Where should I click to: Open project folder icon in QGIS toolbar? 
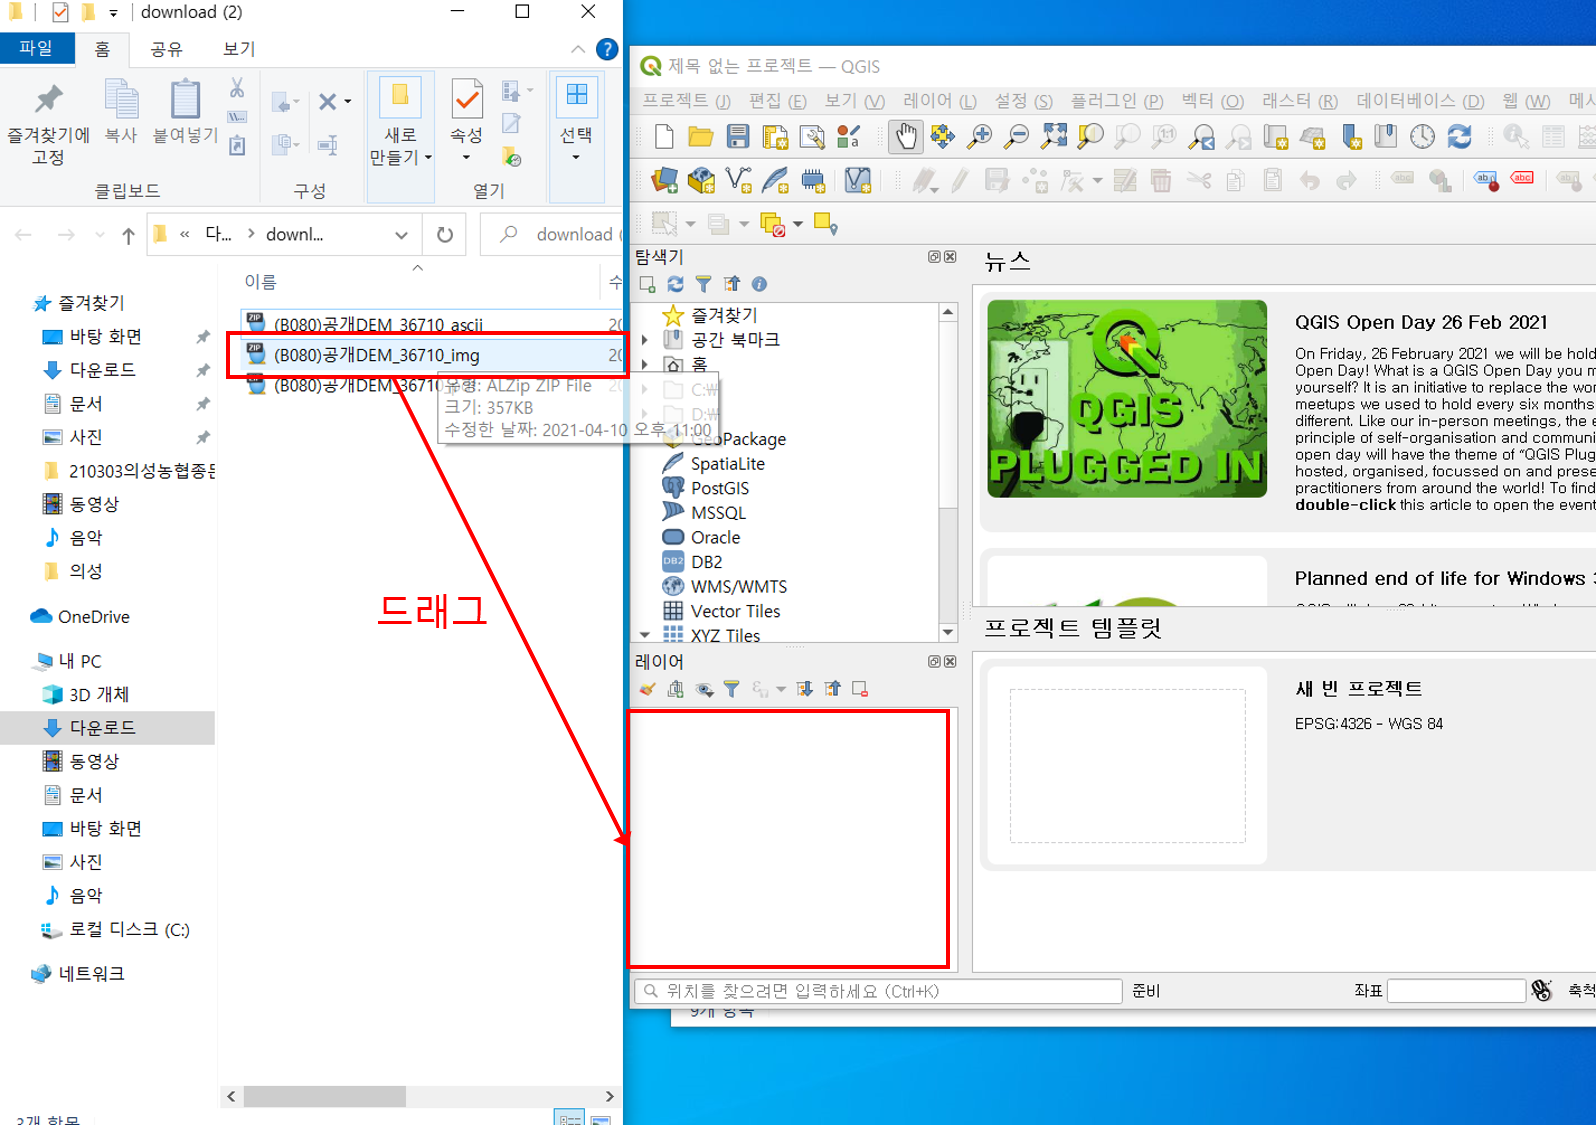701,137
